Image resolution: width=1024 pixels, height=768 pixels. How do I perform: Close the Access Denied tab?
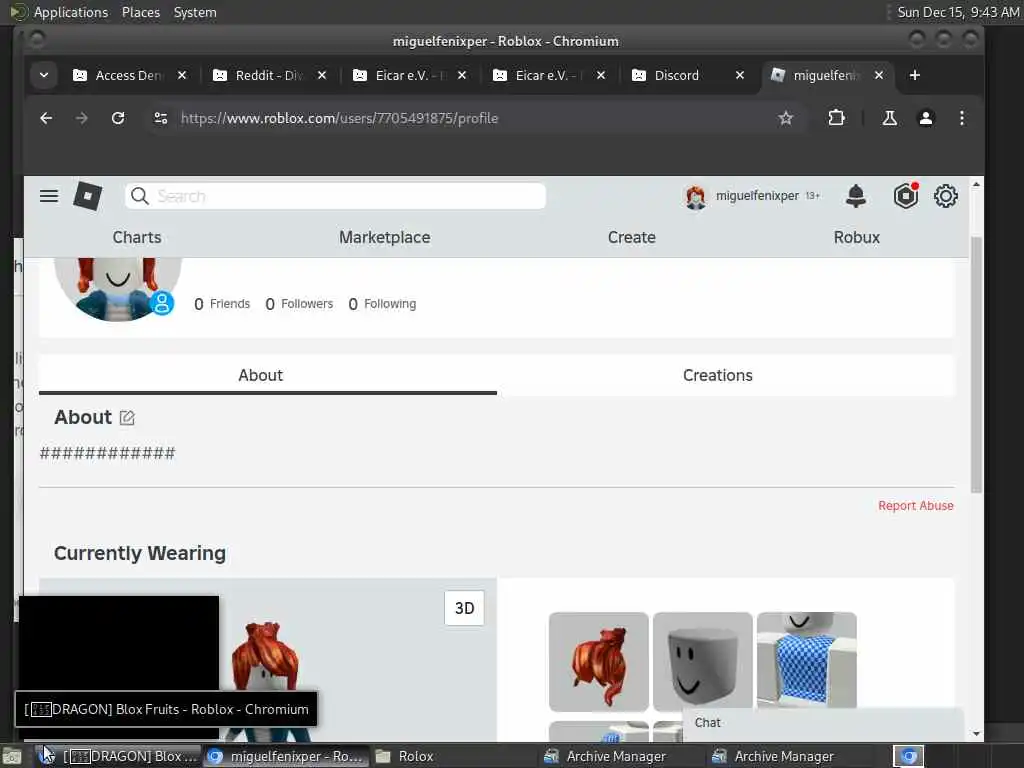click(x=182, y=76)
